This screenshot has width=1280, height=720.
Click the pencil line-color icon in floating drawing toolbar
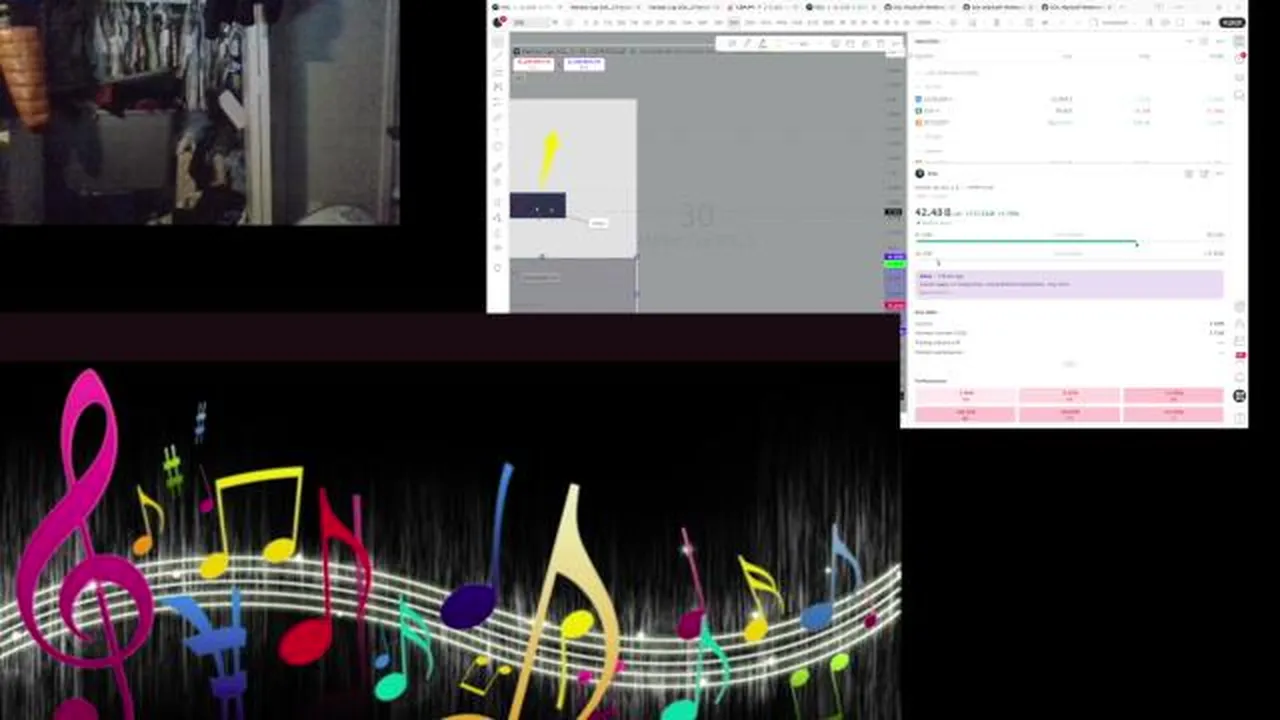click(x=746, y=43)
